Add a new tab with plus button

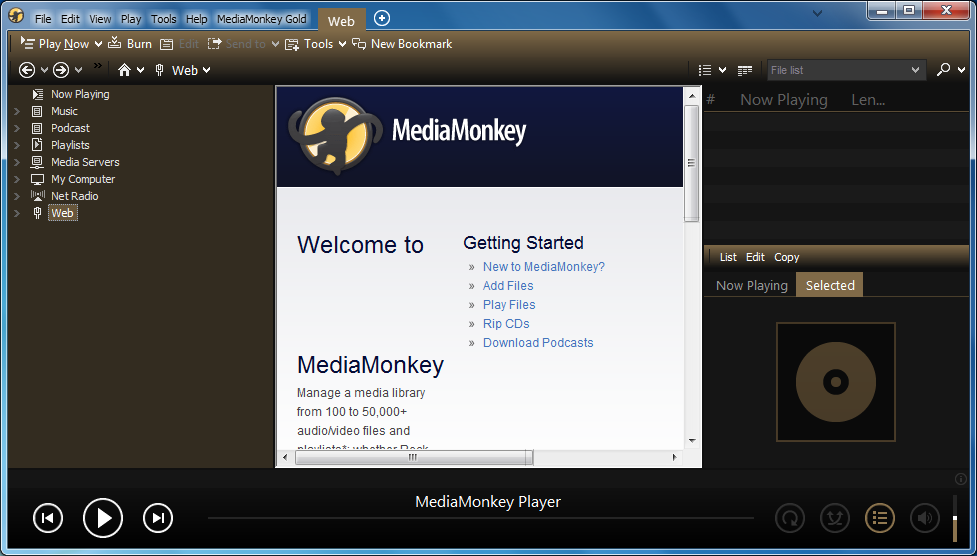382,19
